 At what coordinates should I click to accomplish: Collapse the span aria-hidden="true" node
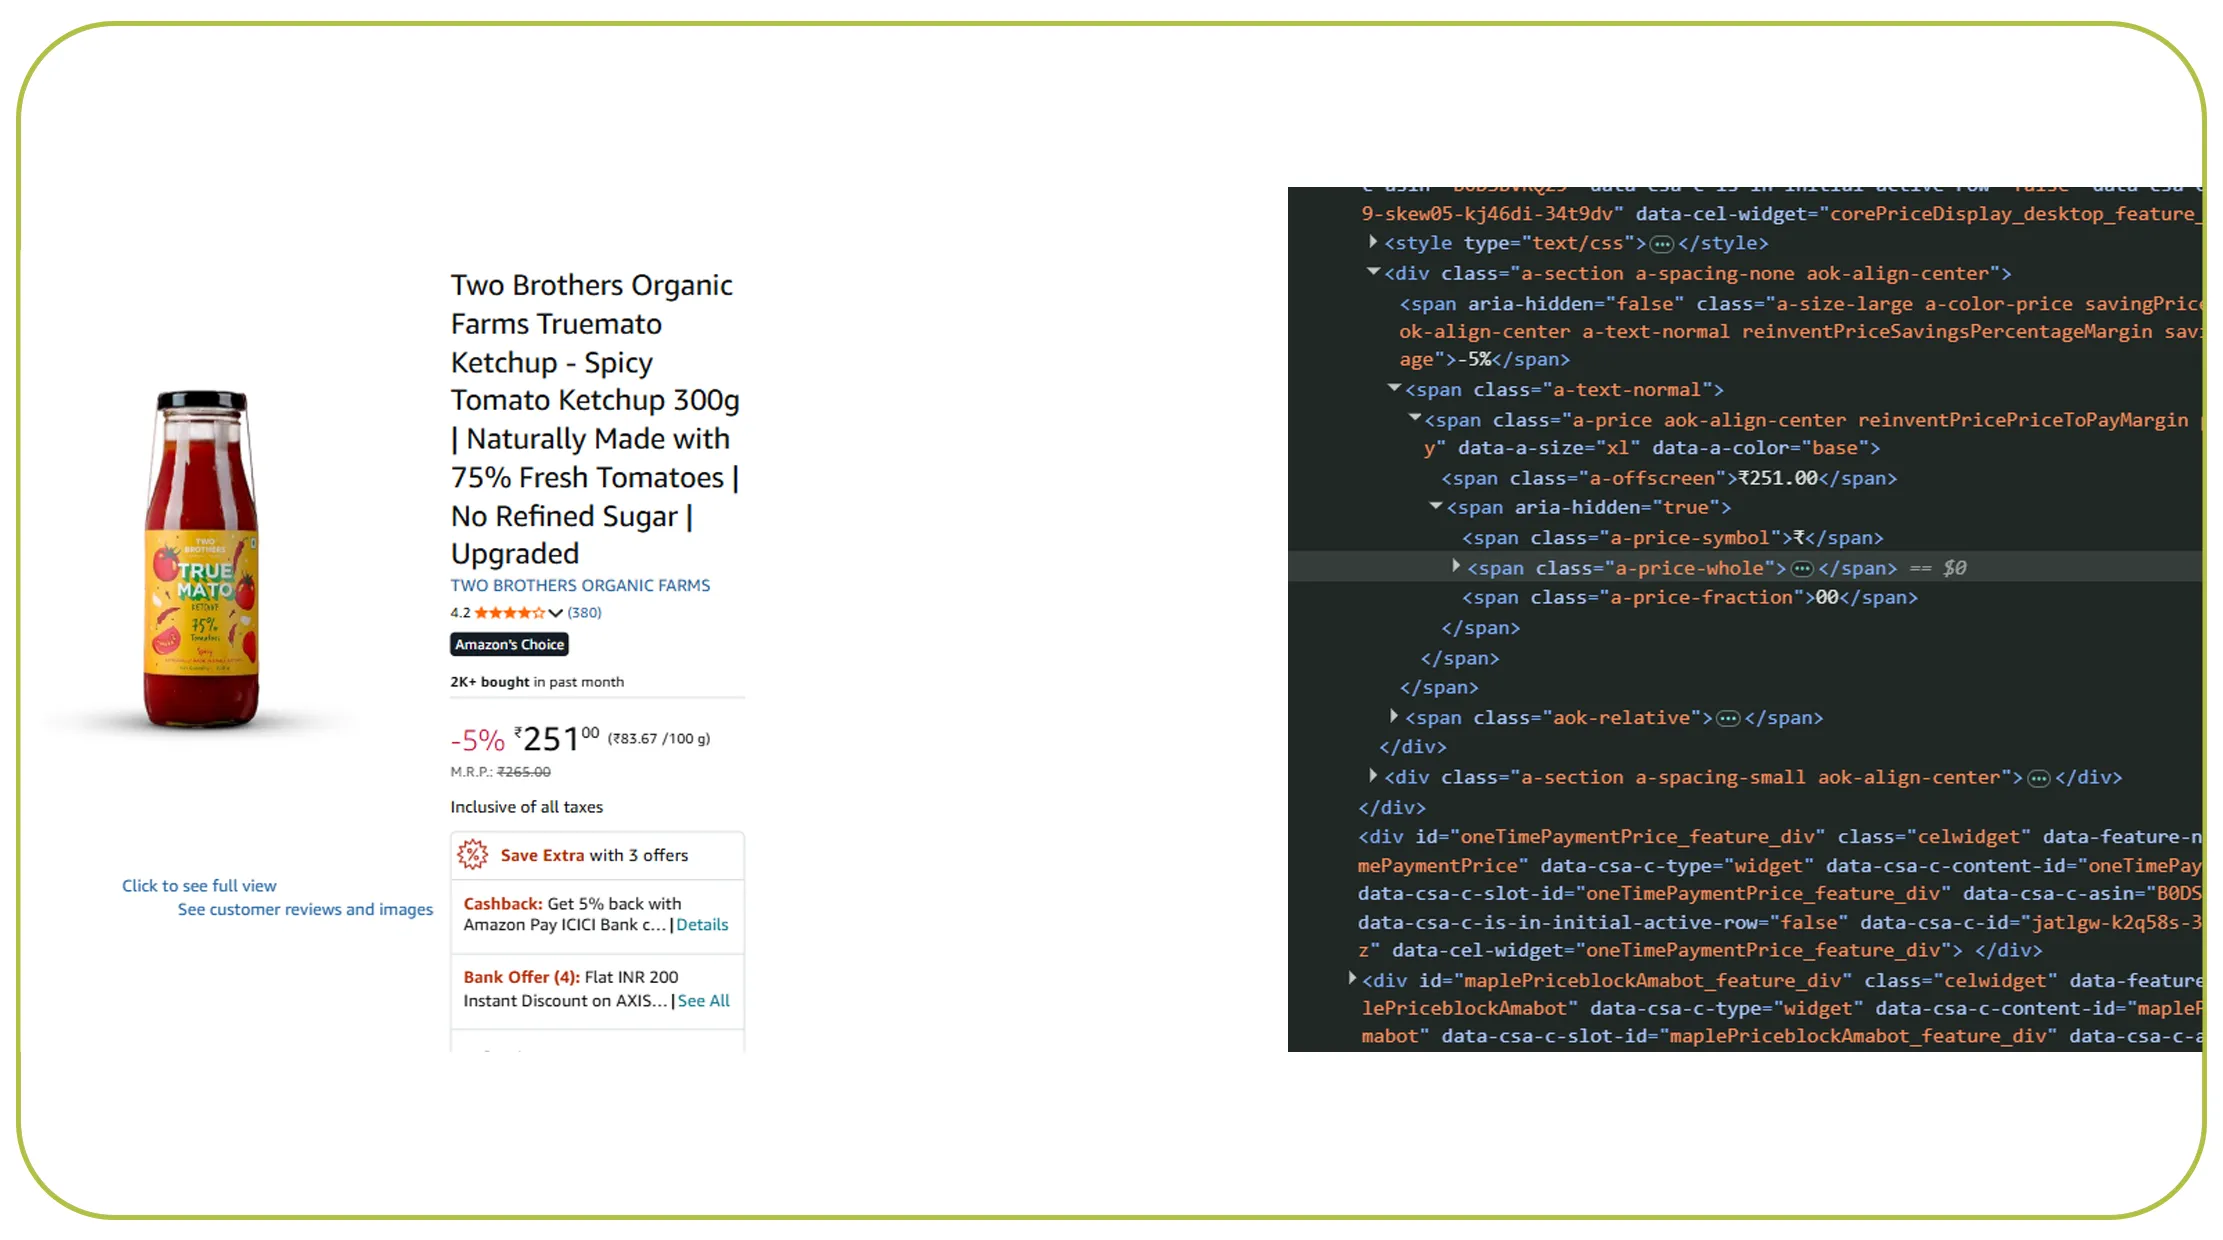click(1436, 506)
